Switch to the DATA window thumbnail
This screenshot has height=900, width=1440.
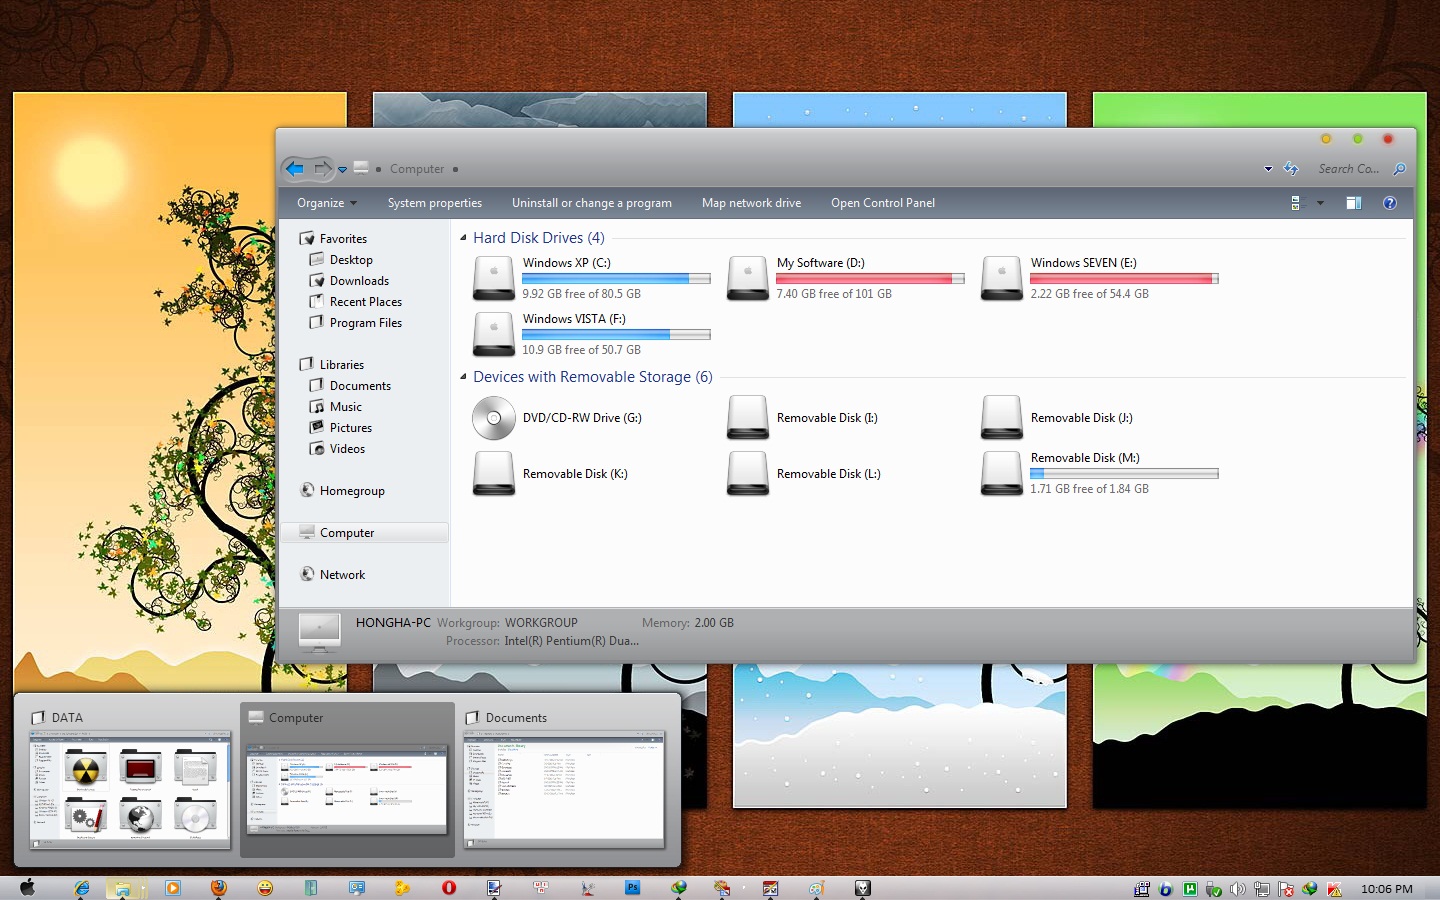tap(130, 790)
